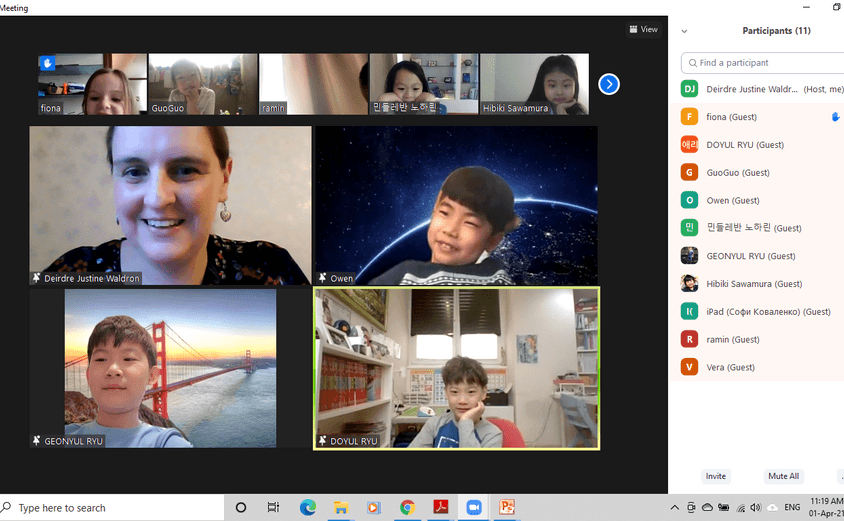Collapse the Participants panel chevron
The width and height of the screenshot is (844, 521).
point(685,31)
